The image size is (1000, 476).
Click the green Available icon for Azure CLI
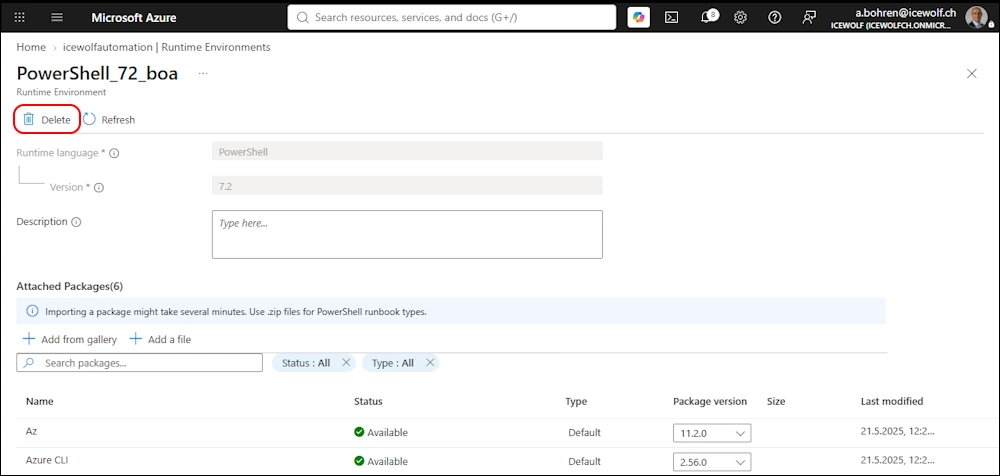(x=359, y=461)
